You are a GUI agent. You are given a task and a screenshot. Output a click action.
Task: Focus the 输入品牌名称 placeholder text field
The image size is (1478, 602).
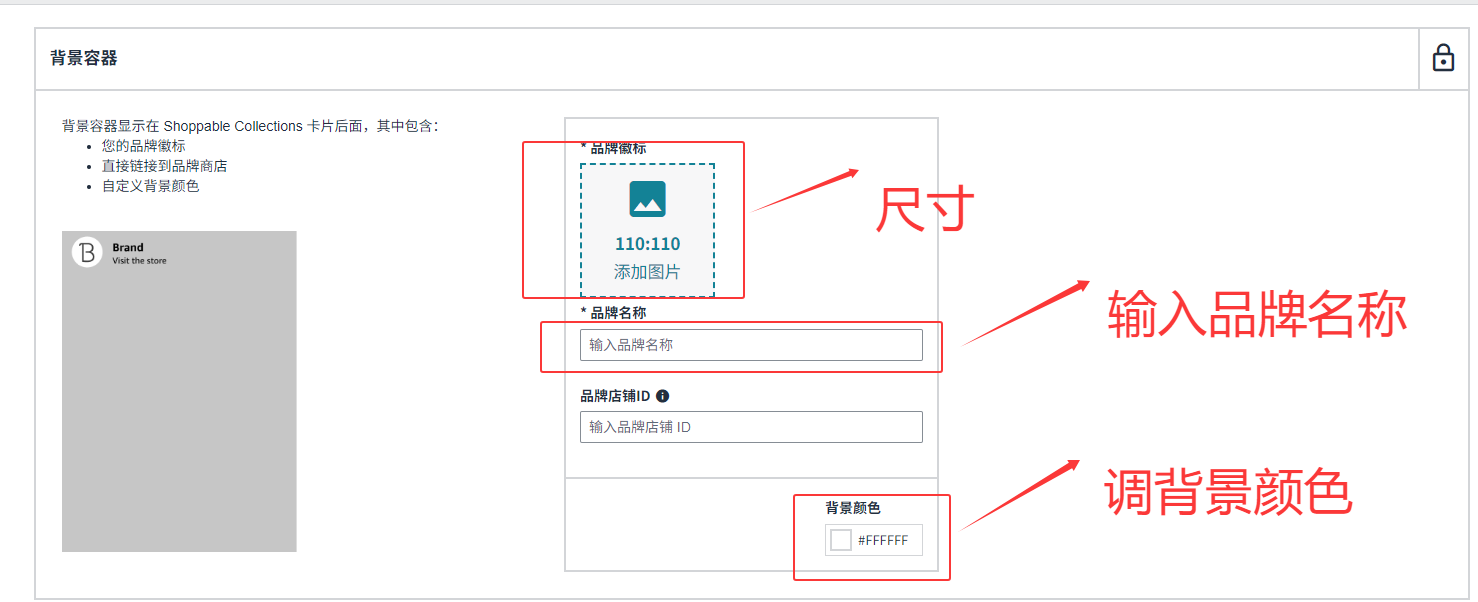pyautogui.click(x=751, y=345)
